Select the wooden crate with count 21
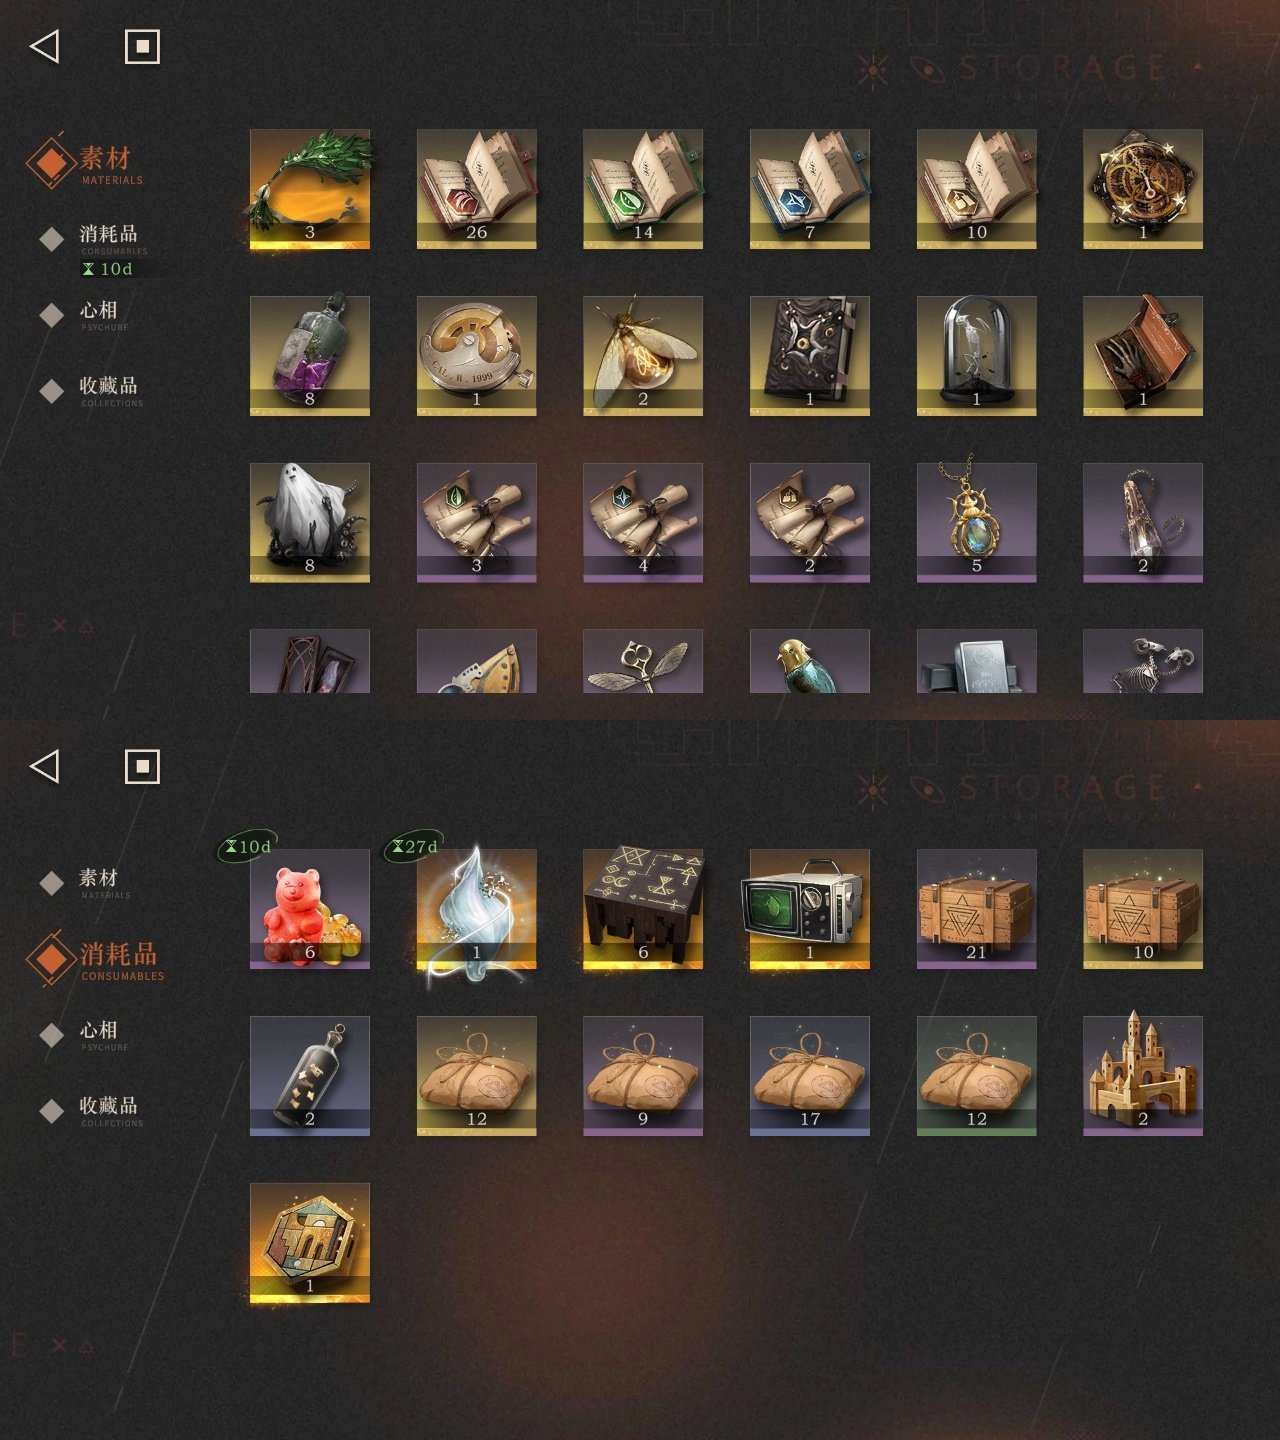This screenshot has width=1280, height=1440. (977, 909)
